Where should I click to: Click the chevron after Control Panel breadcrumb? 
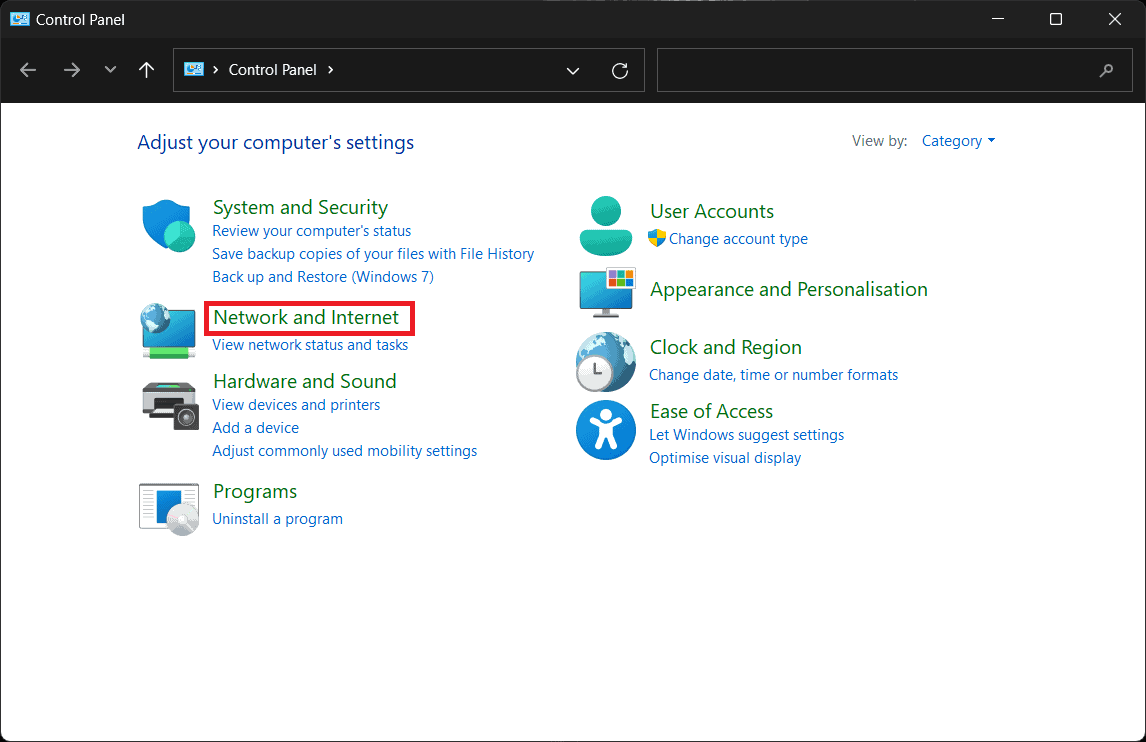tap(331, 70)
